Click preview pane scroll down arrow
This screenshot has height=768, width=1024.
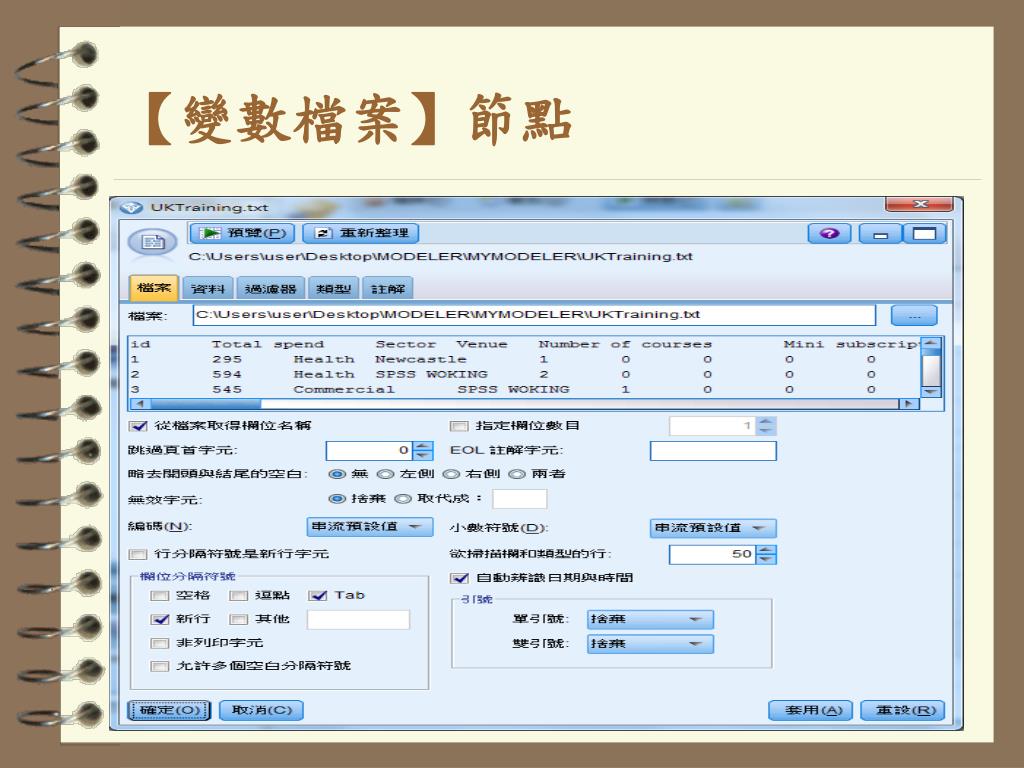[931, 392]
